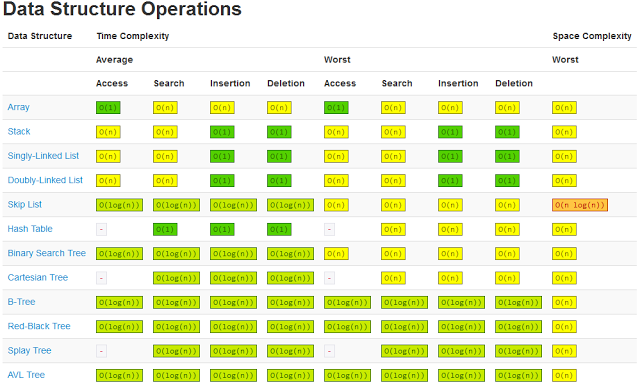Click the Time Complexity column header
Viewport: 640px width, 392px height.
tap(133, 36)
